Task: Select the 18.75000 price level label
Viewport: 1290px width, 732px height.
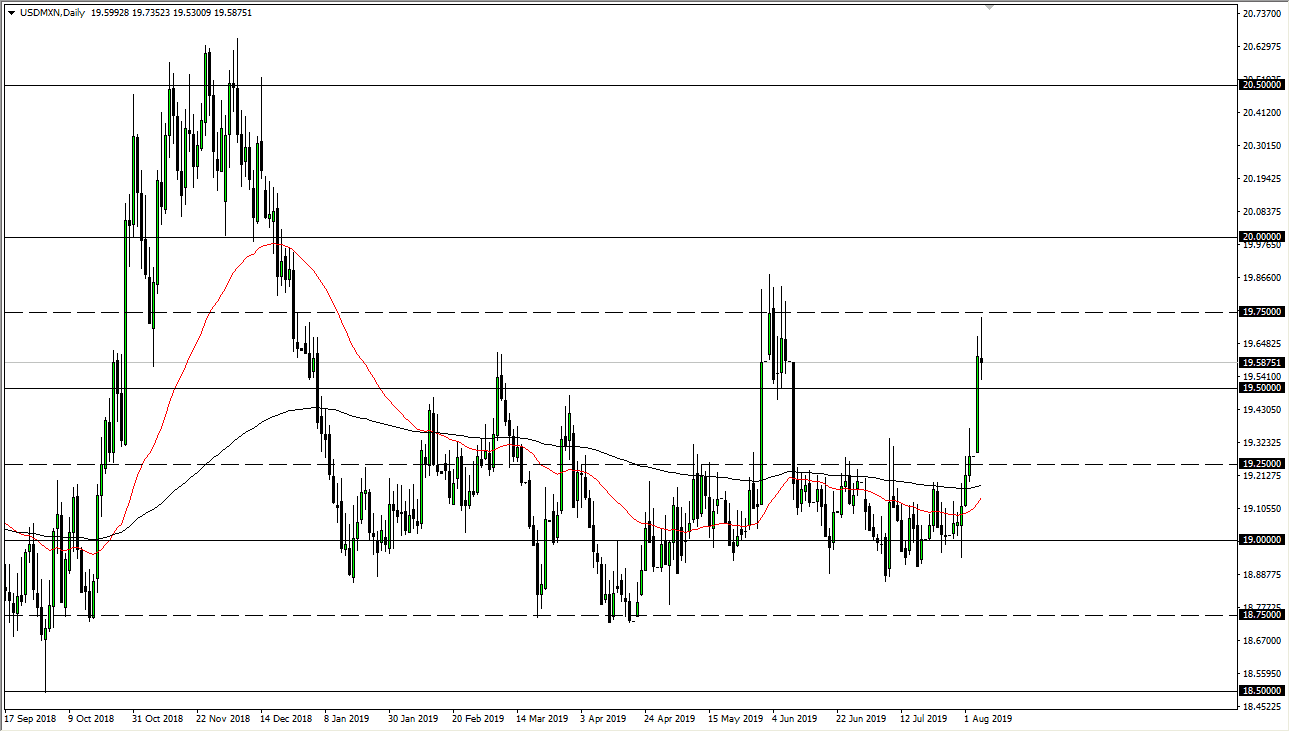Action: click(x=1263, y=615)
